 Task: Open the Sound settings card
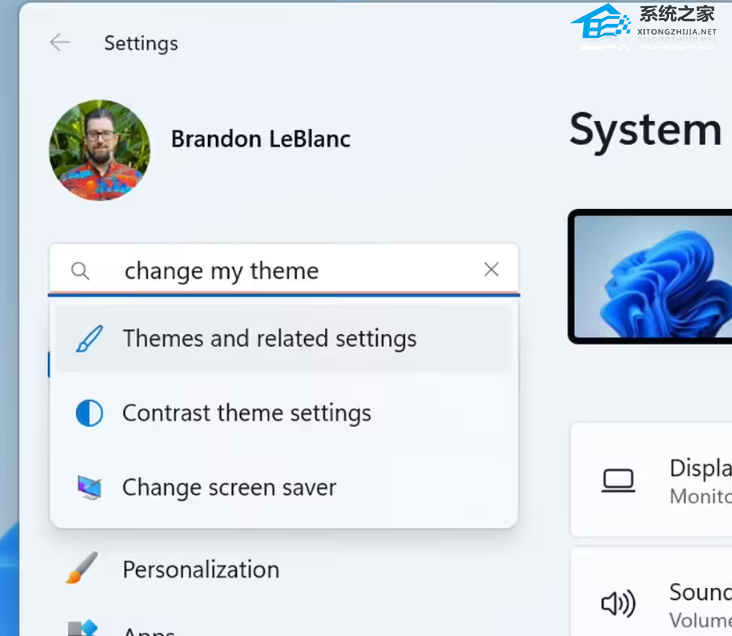(651, 592)
